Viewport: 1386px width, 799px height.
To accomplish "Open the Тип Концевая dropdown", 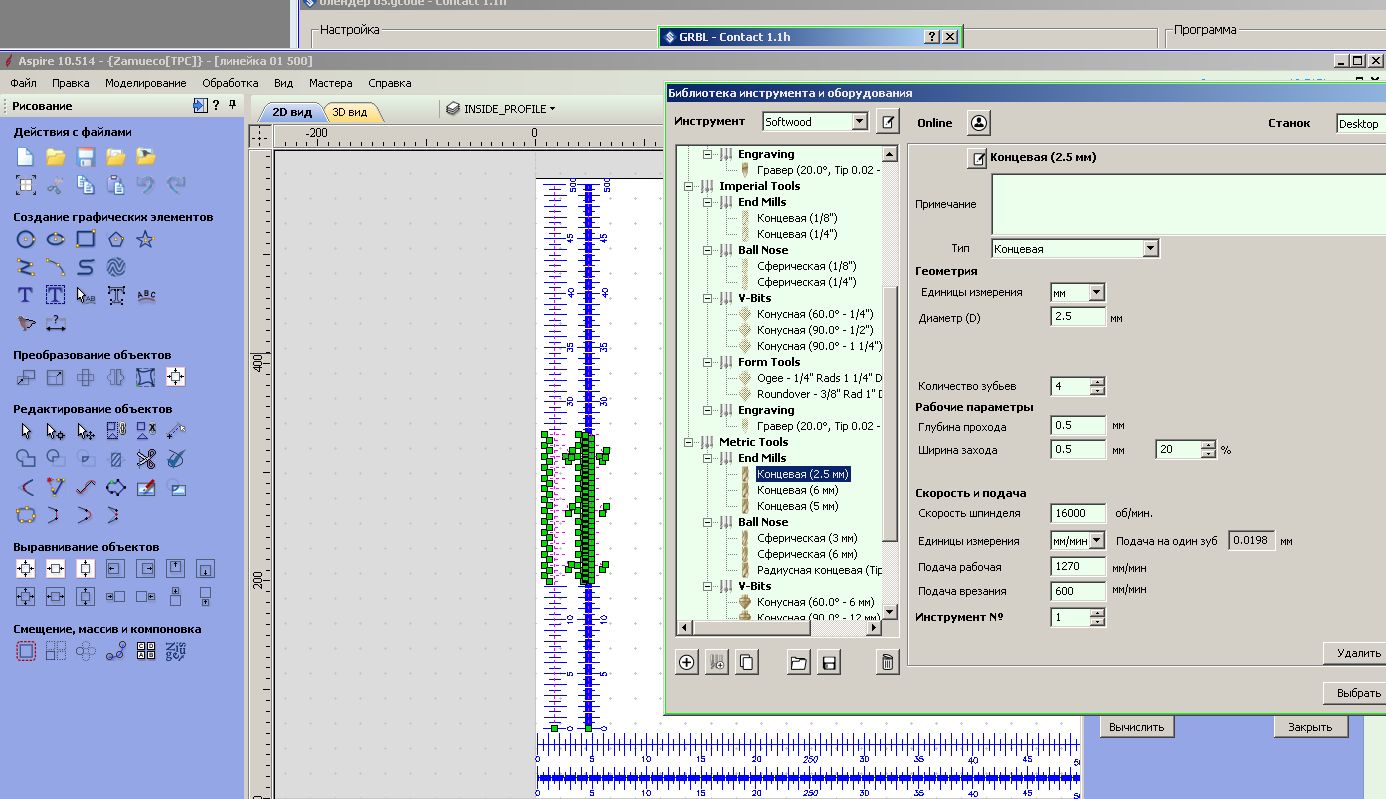I will (1150, 249).
